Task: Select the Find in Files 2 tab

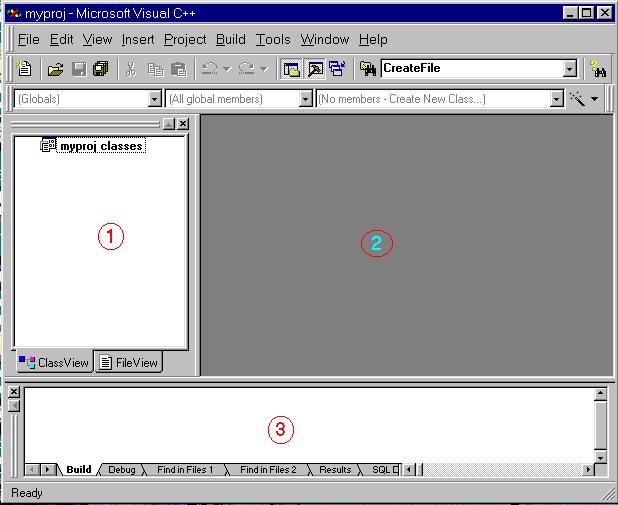Action: click(x=268, y=470)
